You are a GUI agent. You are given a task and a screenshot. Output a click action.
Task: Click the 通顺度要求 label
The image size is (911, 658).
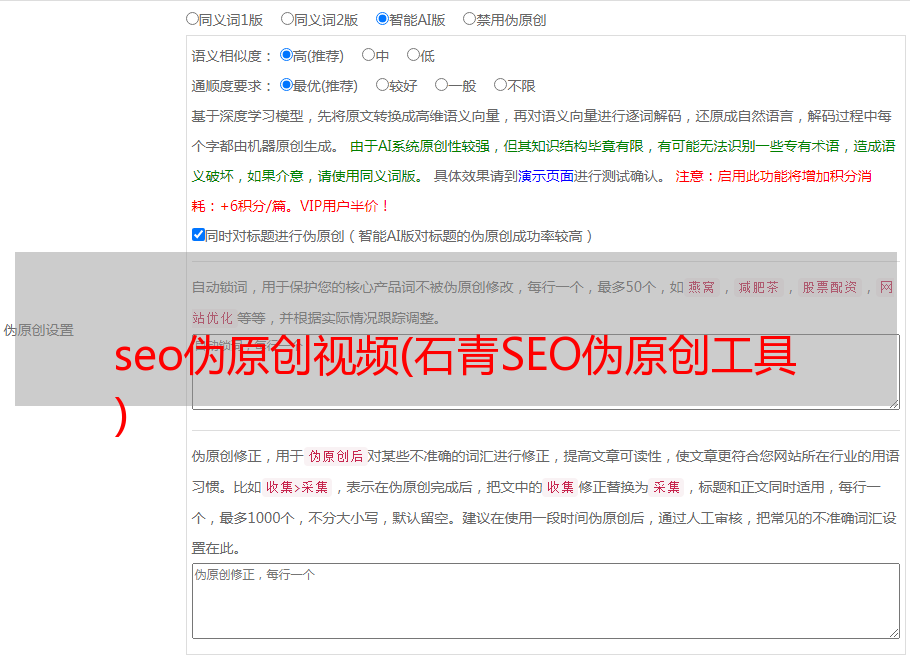pyautogui.click(x=232, y=86)
